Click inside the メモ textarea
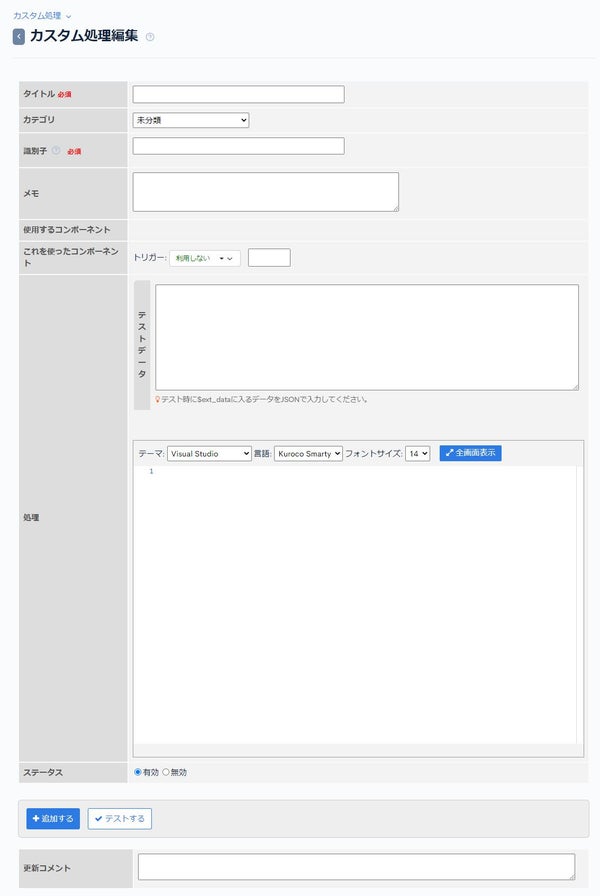The height and width of the screenshot is (896, 600). tap(266, 192)
